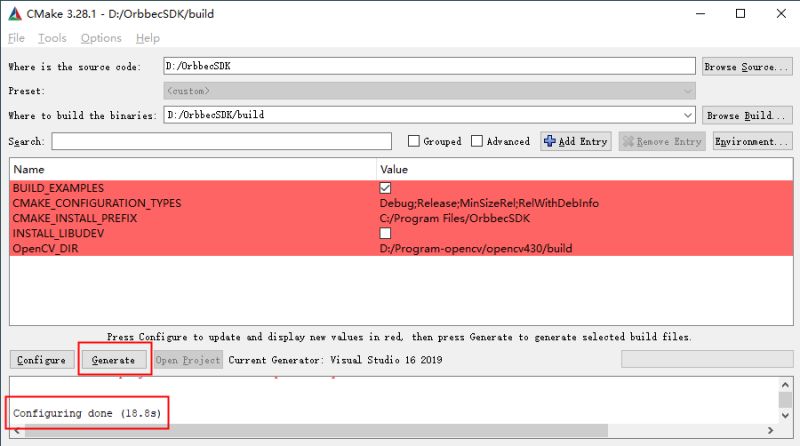The height and width of the screenshot is (446, 800).
Task: Click the Add Entry button
Action: 576,141
